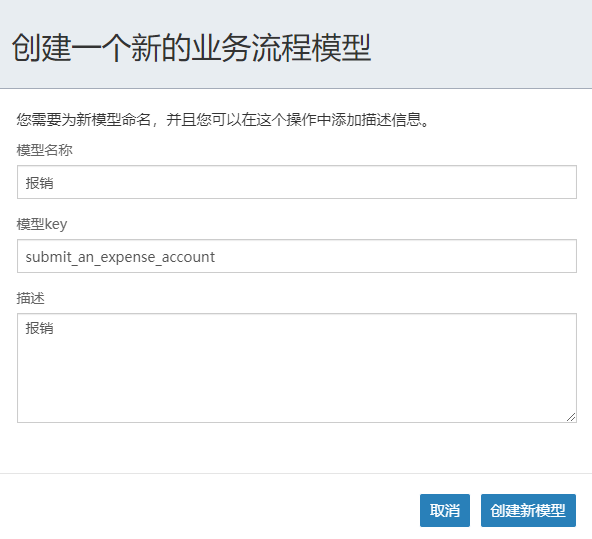This screenshot has width=592, height=539.
Task: Click the 模型名称 label
Action: [45, 150]
